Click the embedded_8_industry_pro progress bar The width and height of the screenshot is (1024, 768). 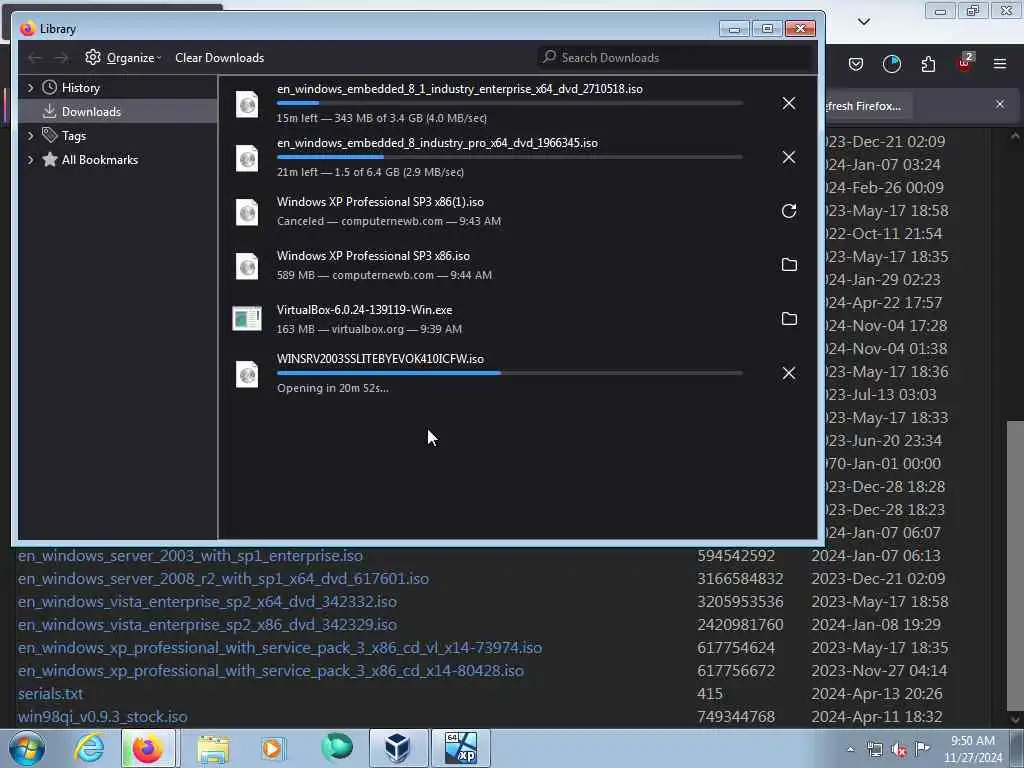(x=510, y=157)
